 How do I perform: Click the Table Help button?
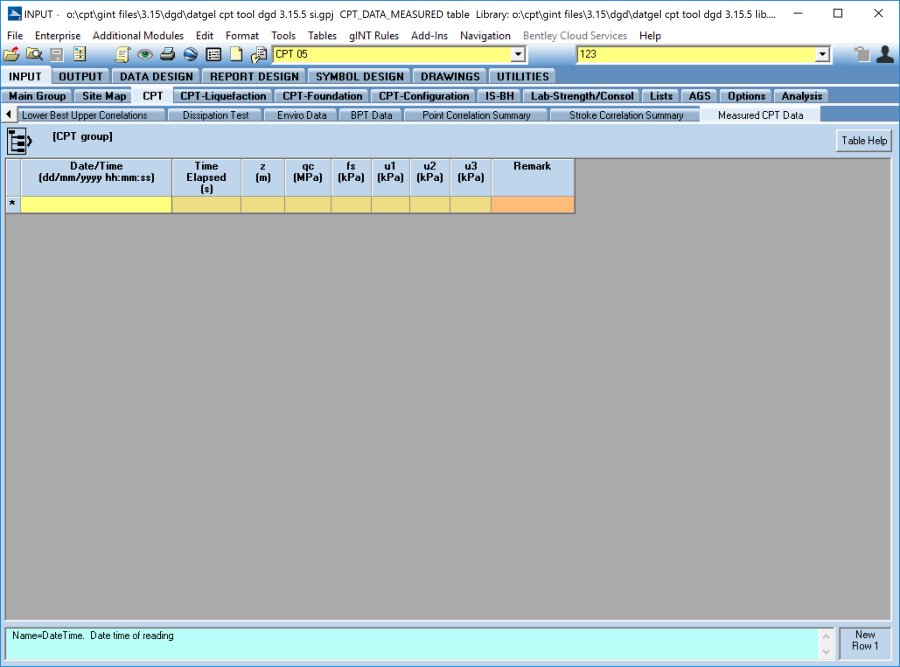pyautogui.click(x=863, y=141)
